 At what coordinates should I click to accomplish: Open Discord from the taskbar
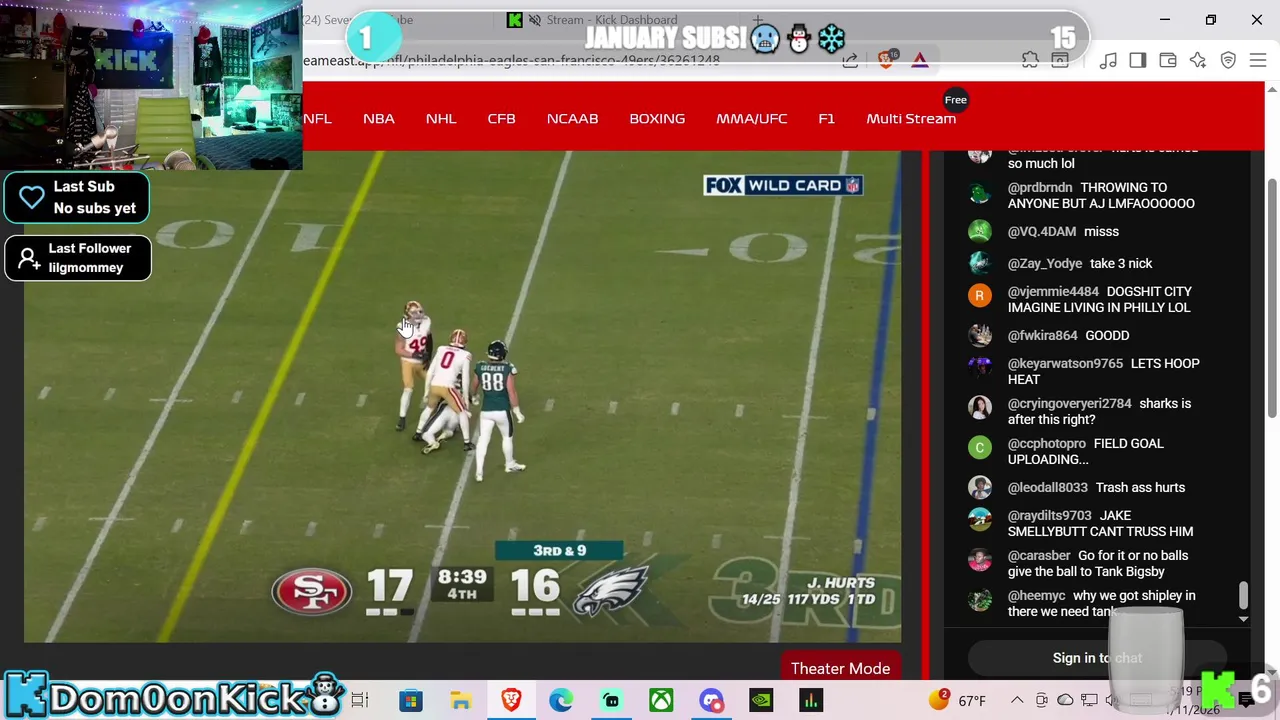711,701
